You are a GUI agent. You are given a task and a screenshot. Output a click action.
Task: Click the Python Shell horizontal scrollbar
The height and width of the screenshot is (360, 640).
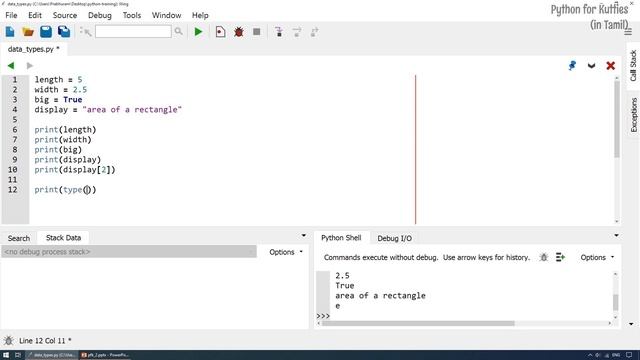[418, 323]
